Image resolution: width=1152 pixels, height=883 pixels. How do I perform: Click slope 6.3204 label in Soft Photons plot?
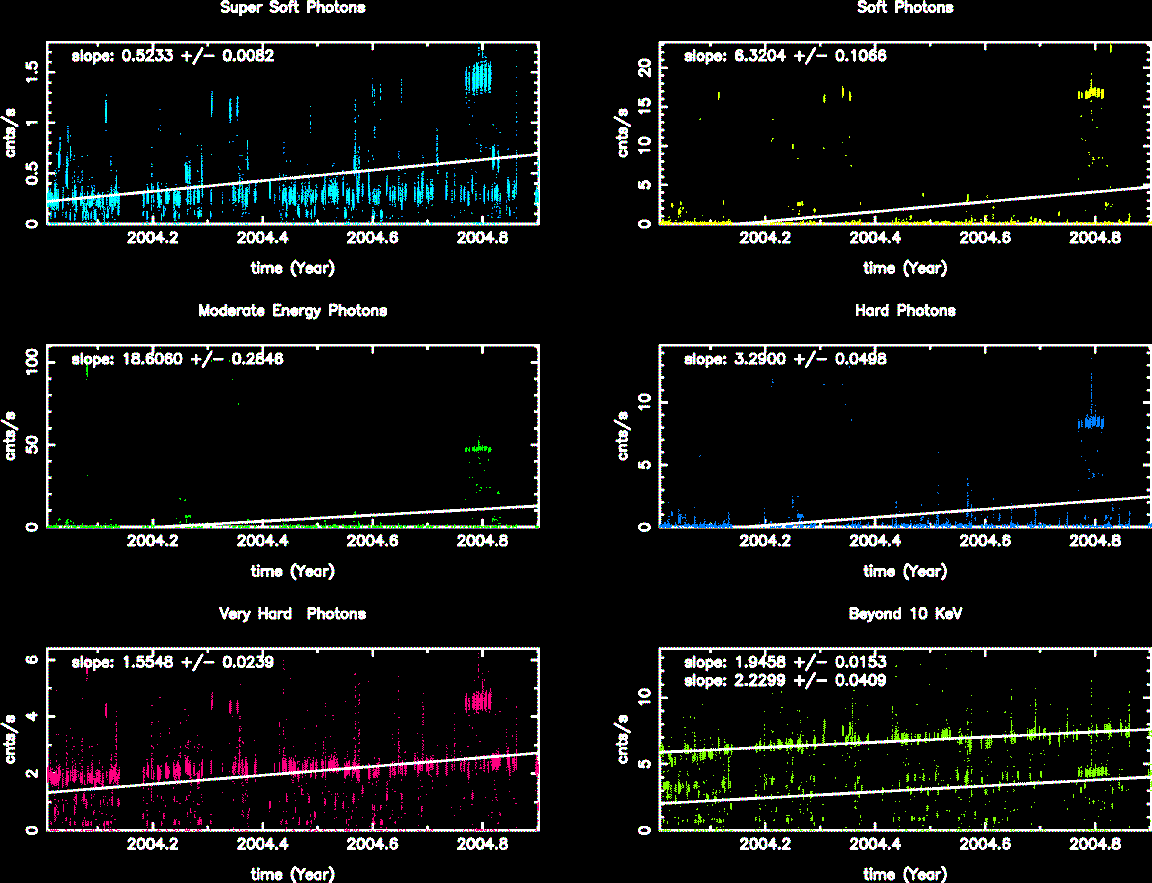click(785, 57)
